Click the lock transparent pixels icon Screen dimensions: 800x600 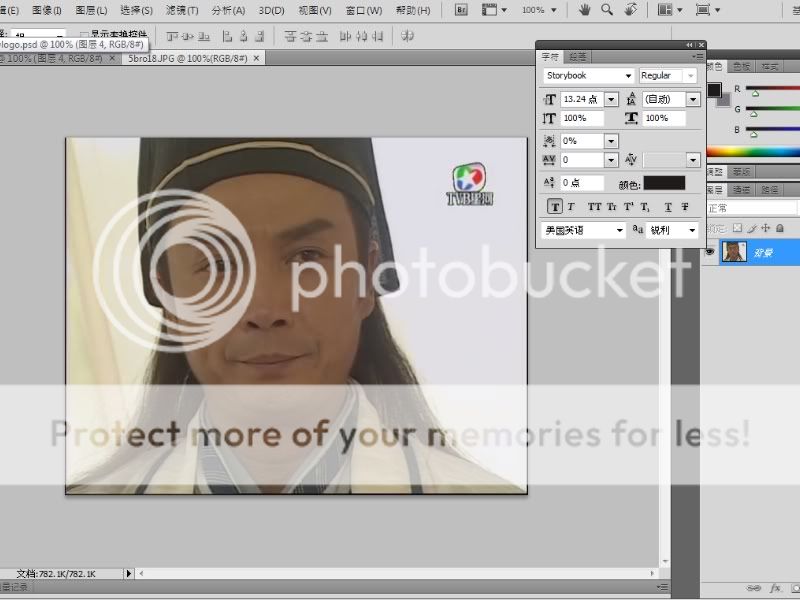pyautogui.click(x=737, y=228)
